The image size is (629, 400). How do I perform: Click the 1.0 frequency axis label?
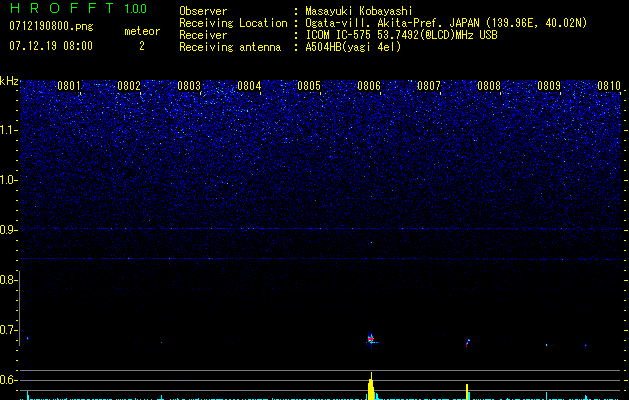pos(8,180)
